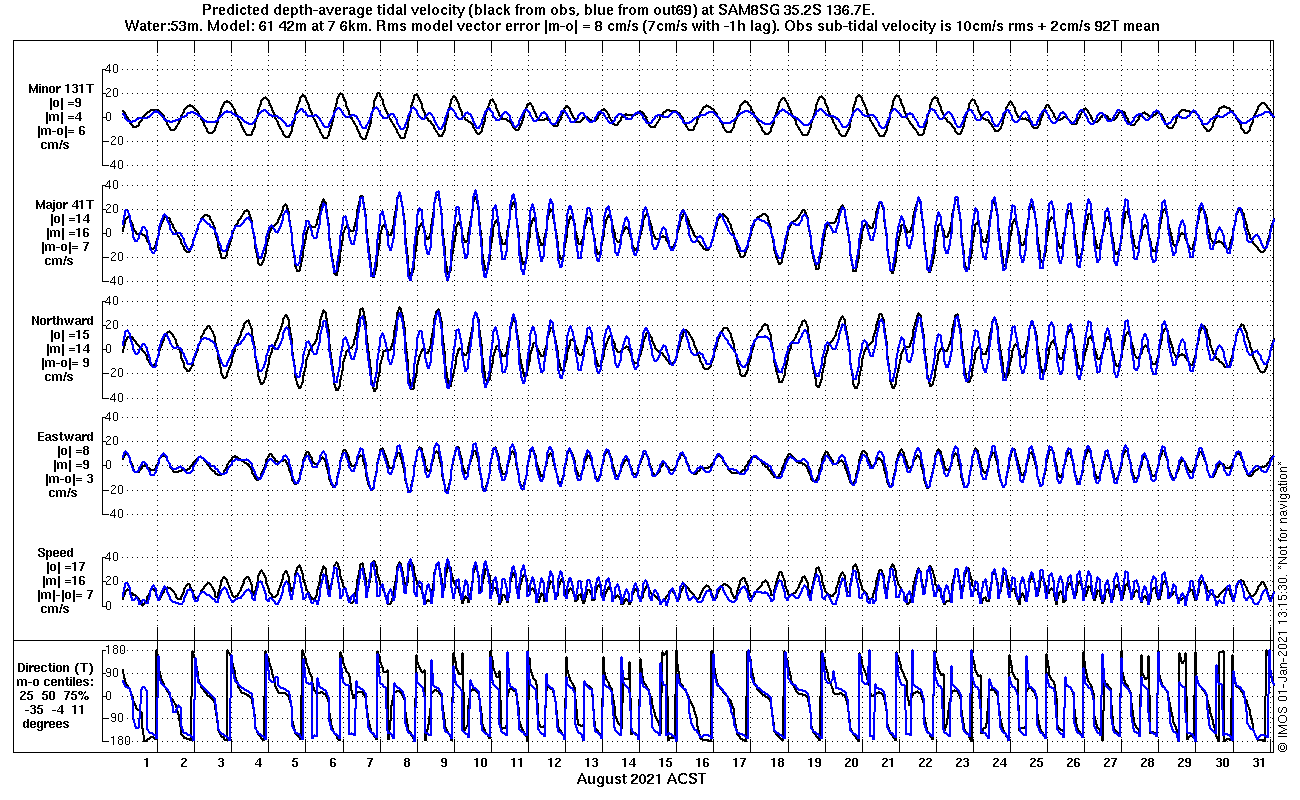Image resolution: width=1300 pixels, height=800 pixels.
Task: Click the '20' tick of the Speed panel axis
Action: [112, 581]
